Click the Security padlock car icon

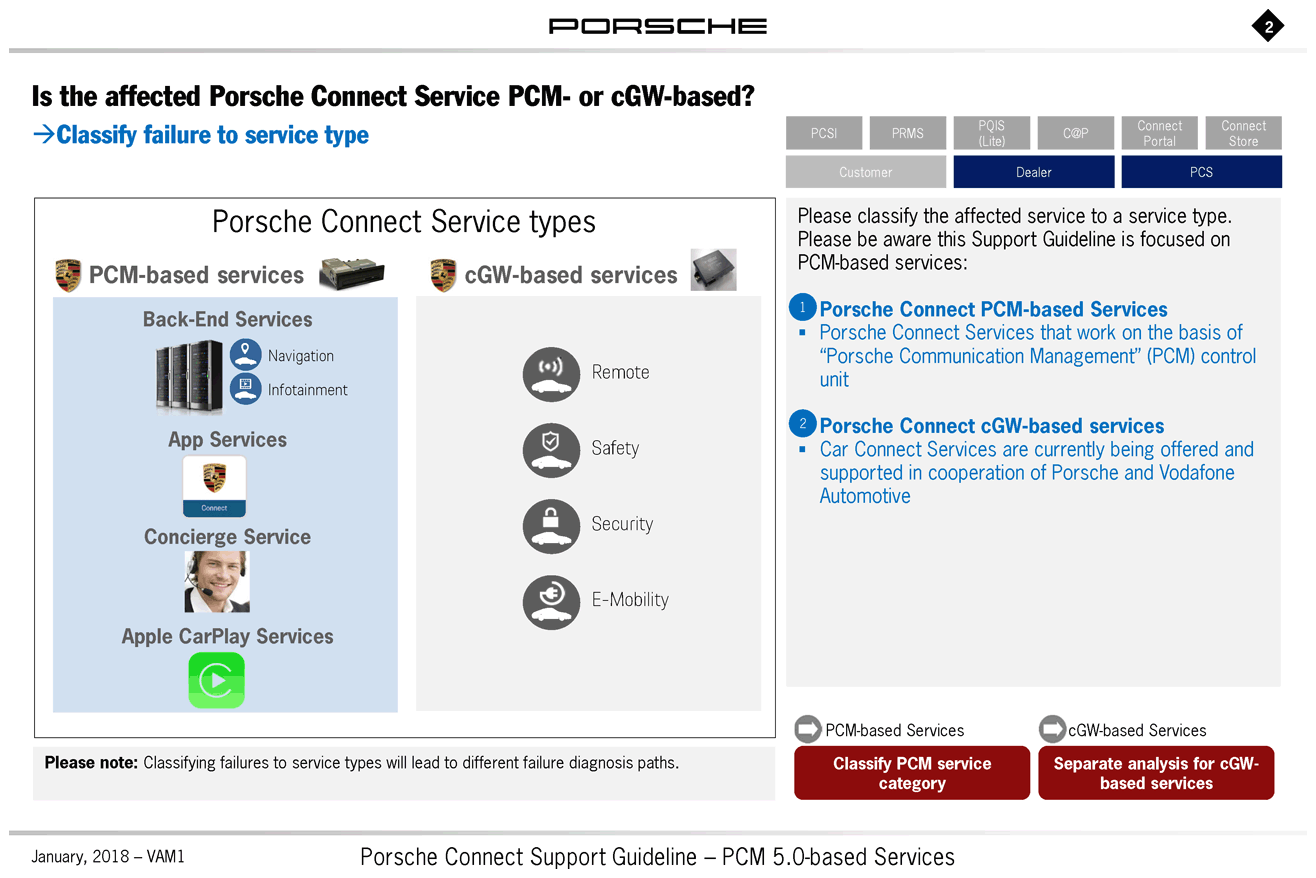(x=551, y=526)
